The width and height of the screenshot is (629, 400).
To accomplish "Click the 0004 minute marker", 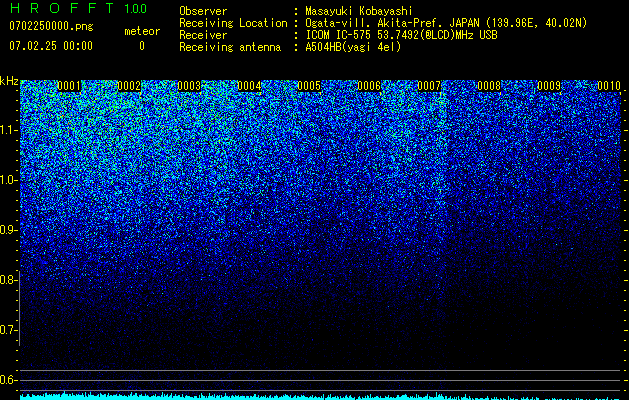I will point(249,86).
